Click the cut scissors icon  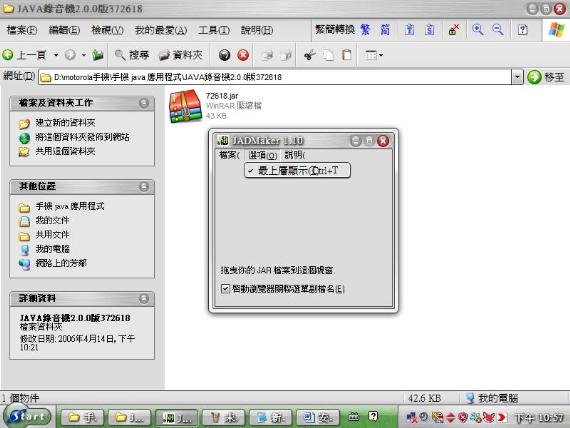[x=310, y=55]
